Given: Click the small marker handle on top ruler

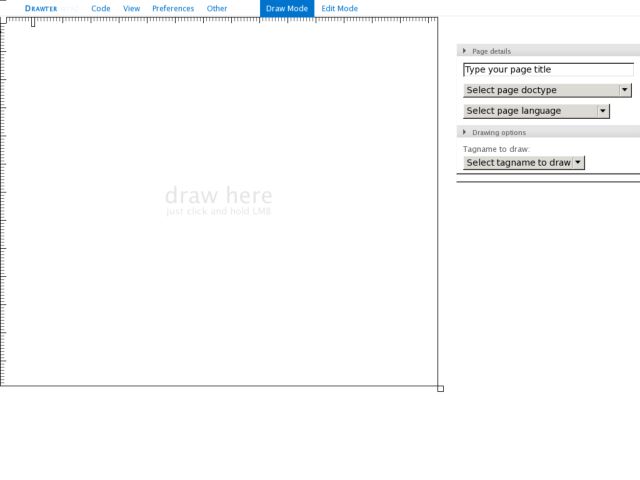Looking at the screenshot, I should coord(33,23).
